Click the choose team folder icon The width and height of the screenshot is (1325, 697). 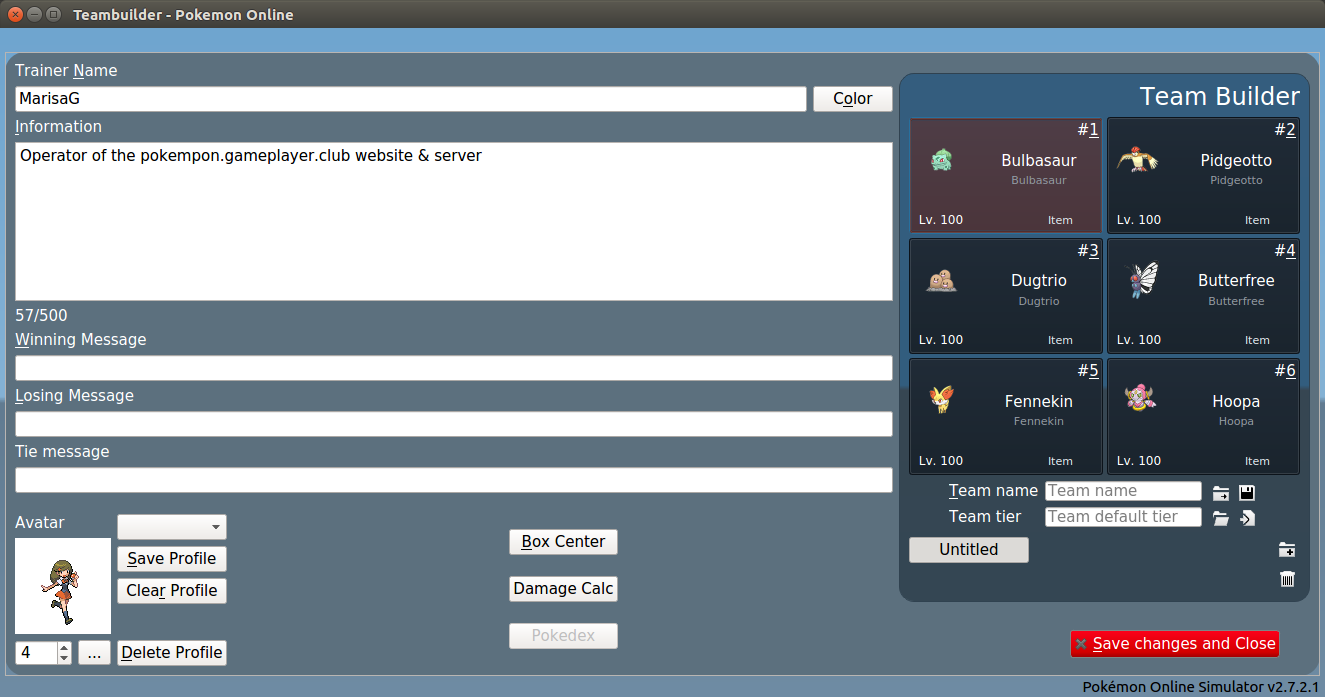pos(1221,492)
